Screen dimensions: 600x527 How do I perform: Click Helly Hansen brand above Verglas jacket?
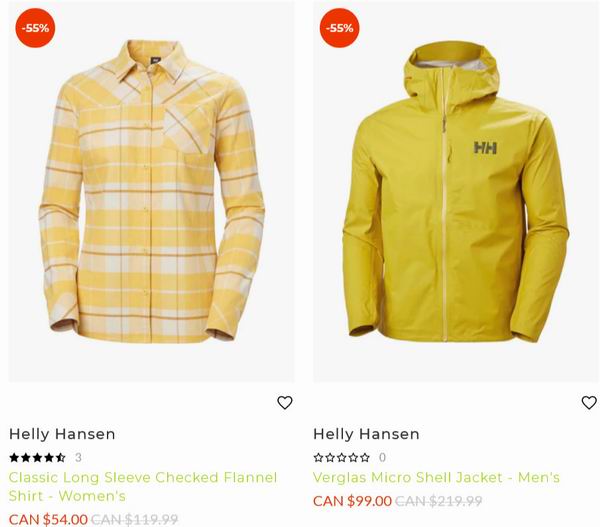point(366,434)
